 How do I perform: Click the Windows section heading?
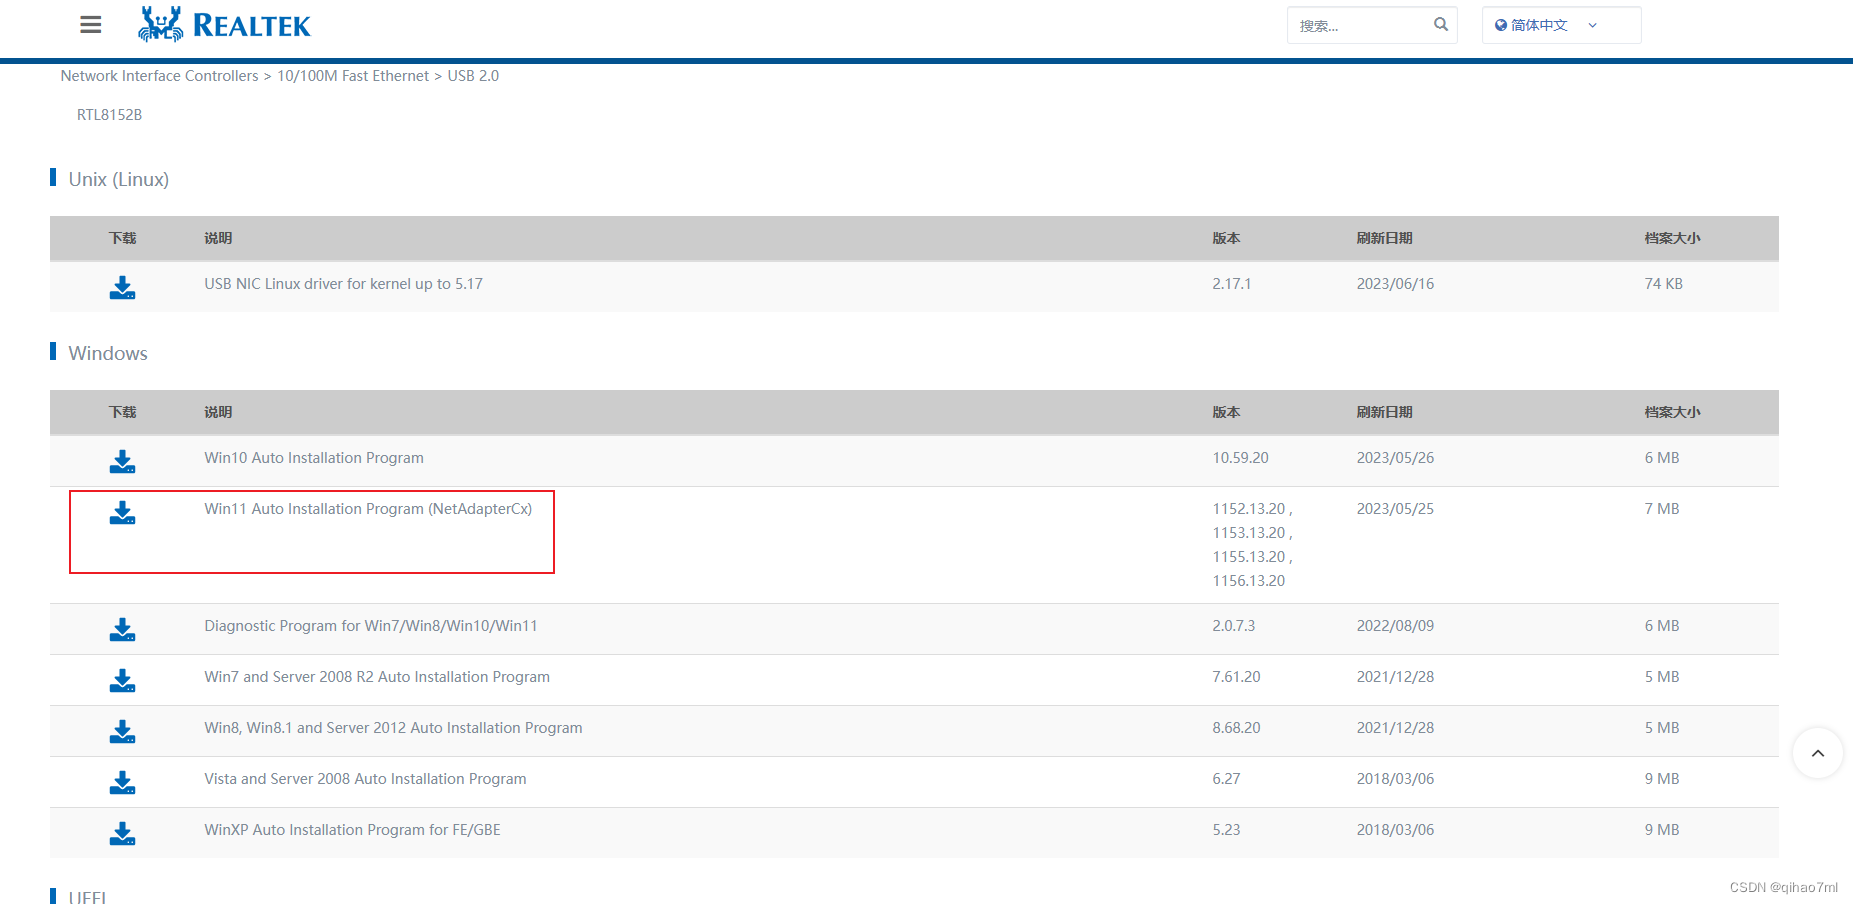click(108, 354)
